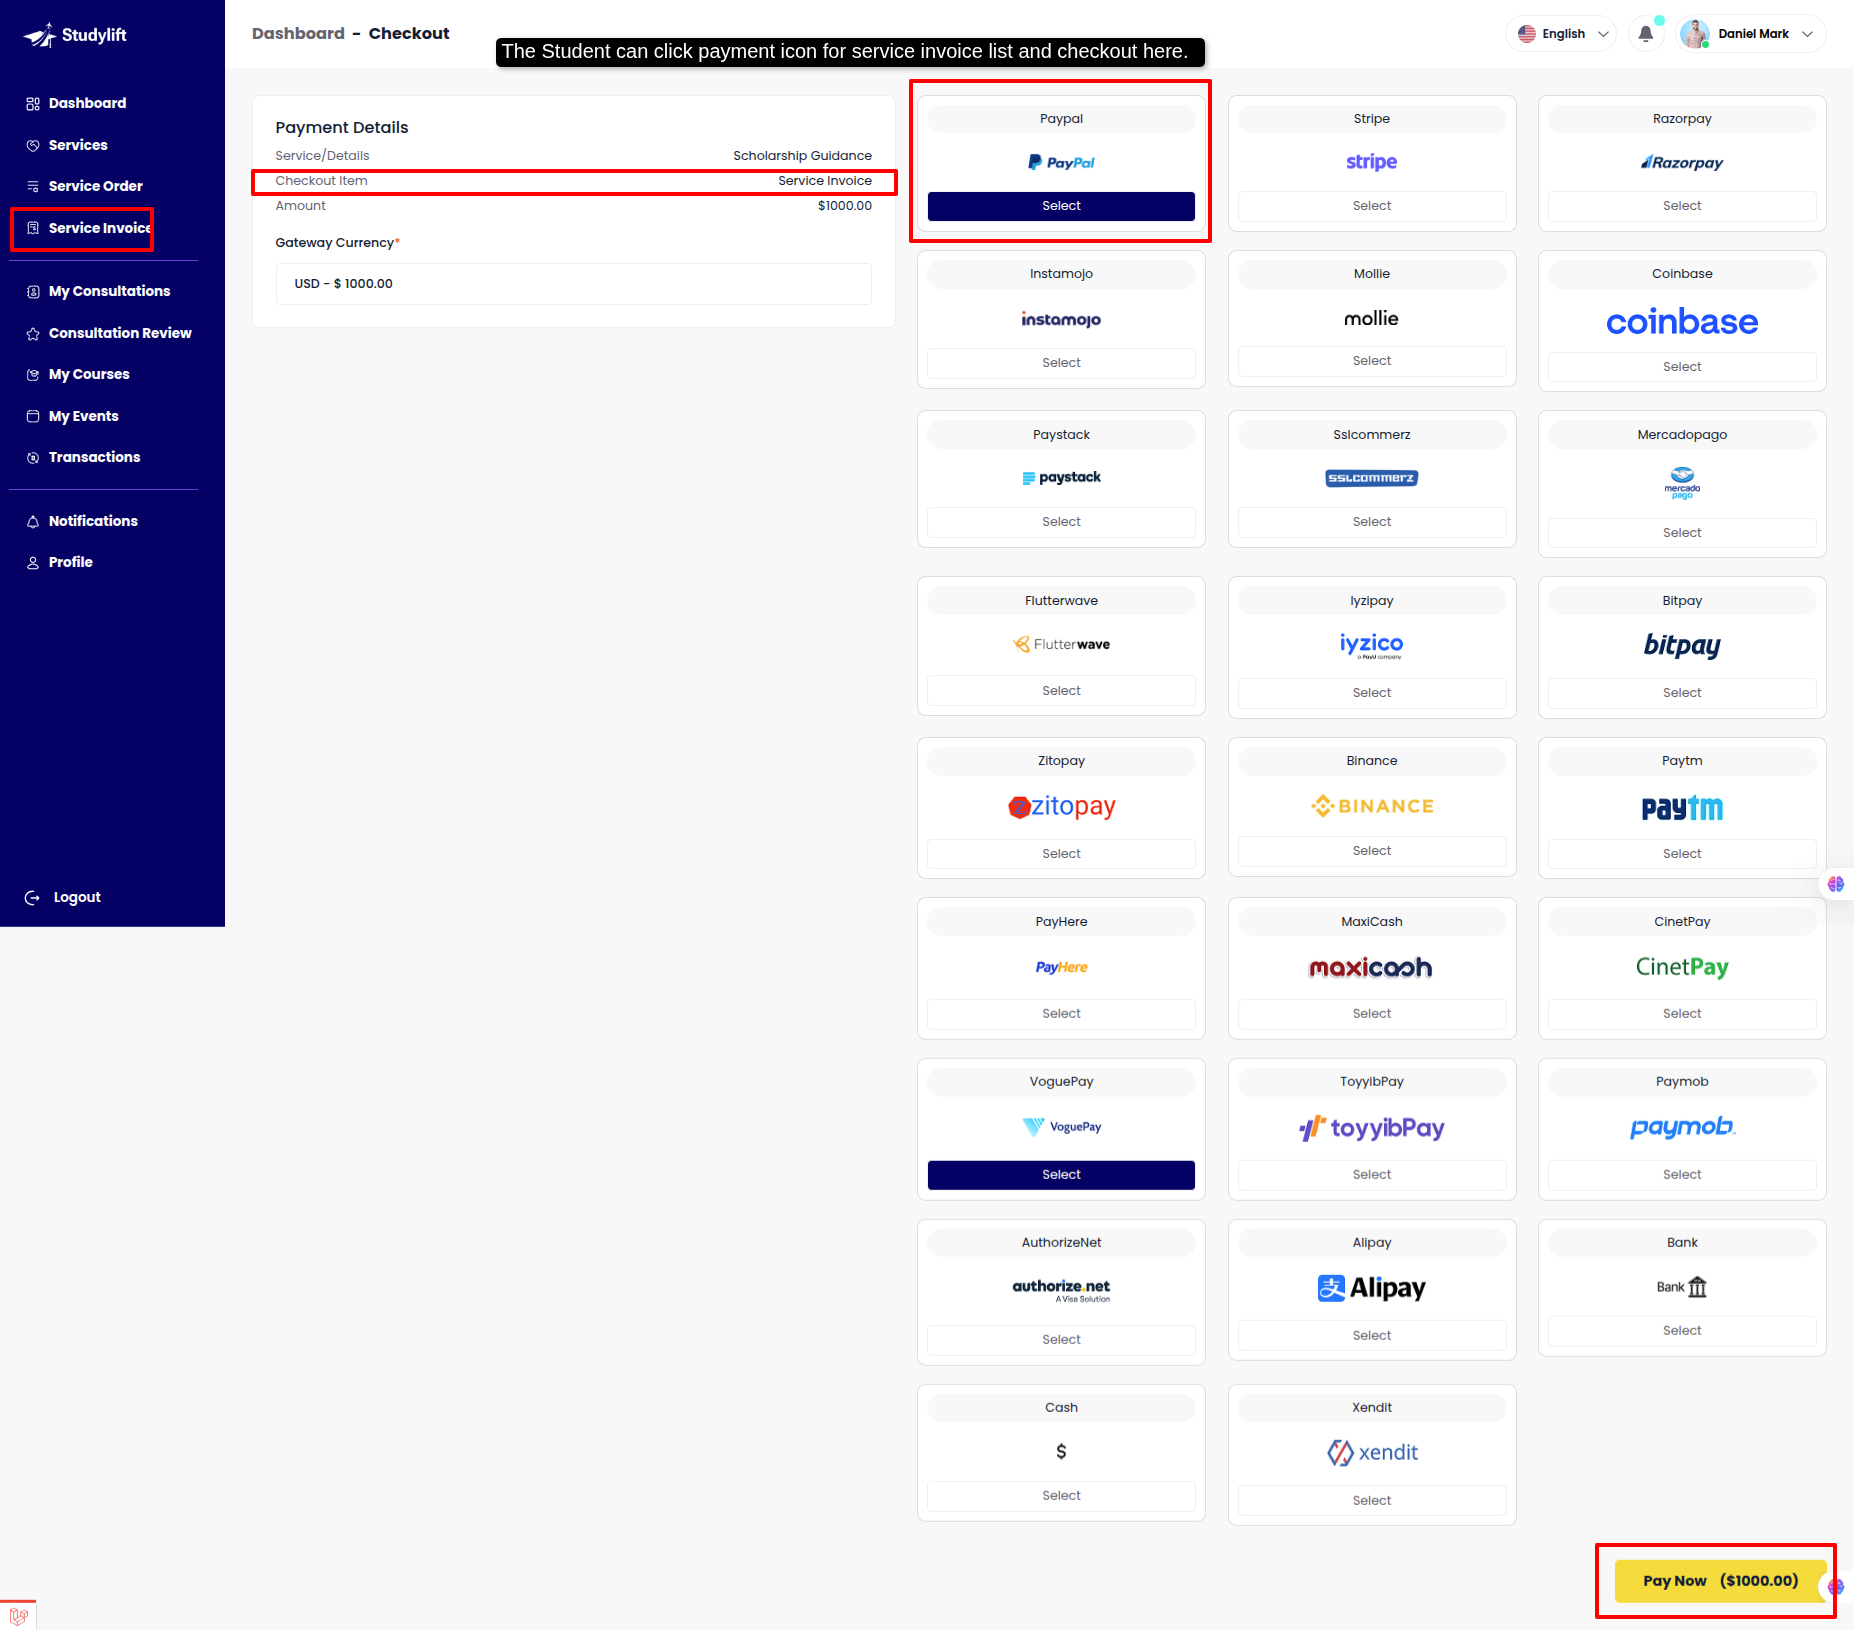1854x1630 pixels.
Task: Click the Pay Now ($1000.00) button
Action: coord(1720,1581)
